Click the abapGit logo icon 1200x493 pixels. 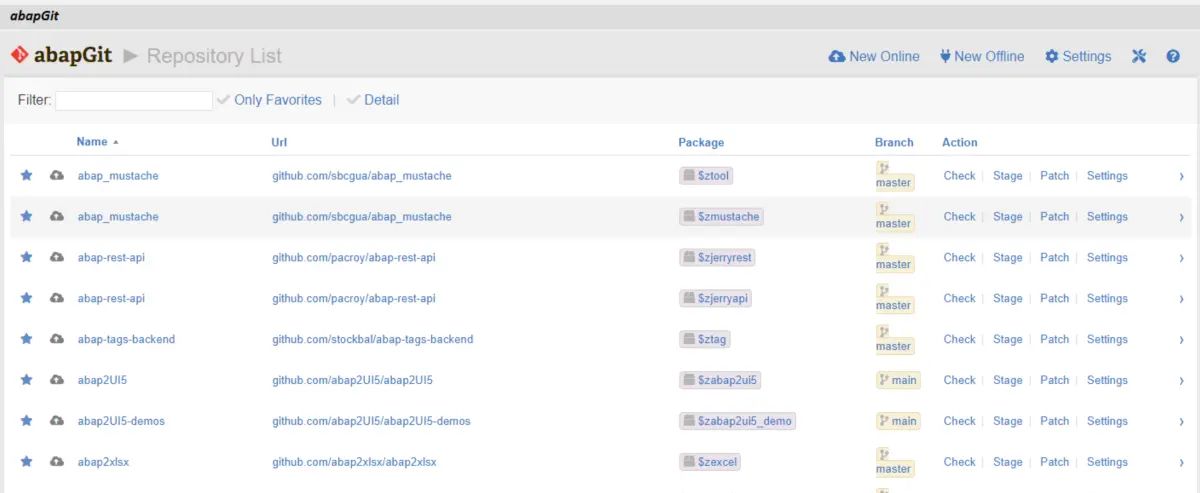click(19, 56)
